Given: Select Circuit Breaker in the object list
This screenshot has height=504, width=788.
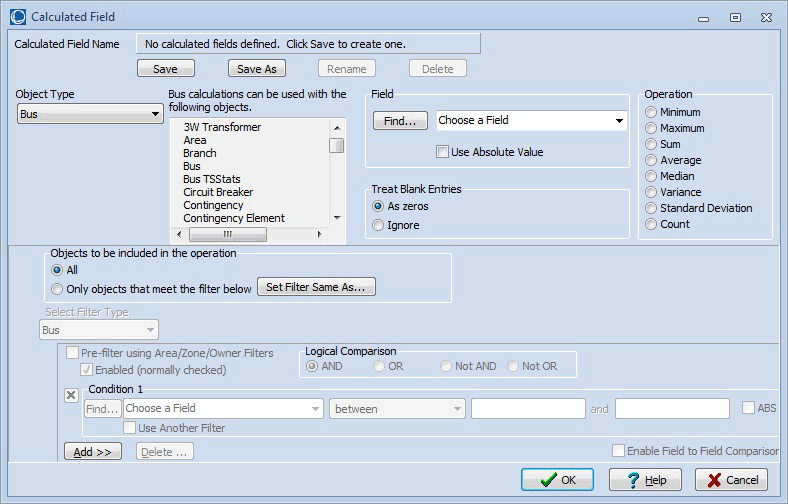Looking at the screenshot, I should [x=218, y=192].
